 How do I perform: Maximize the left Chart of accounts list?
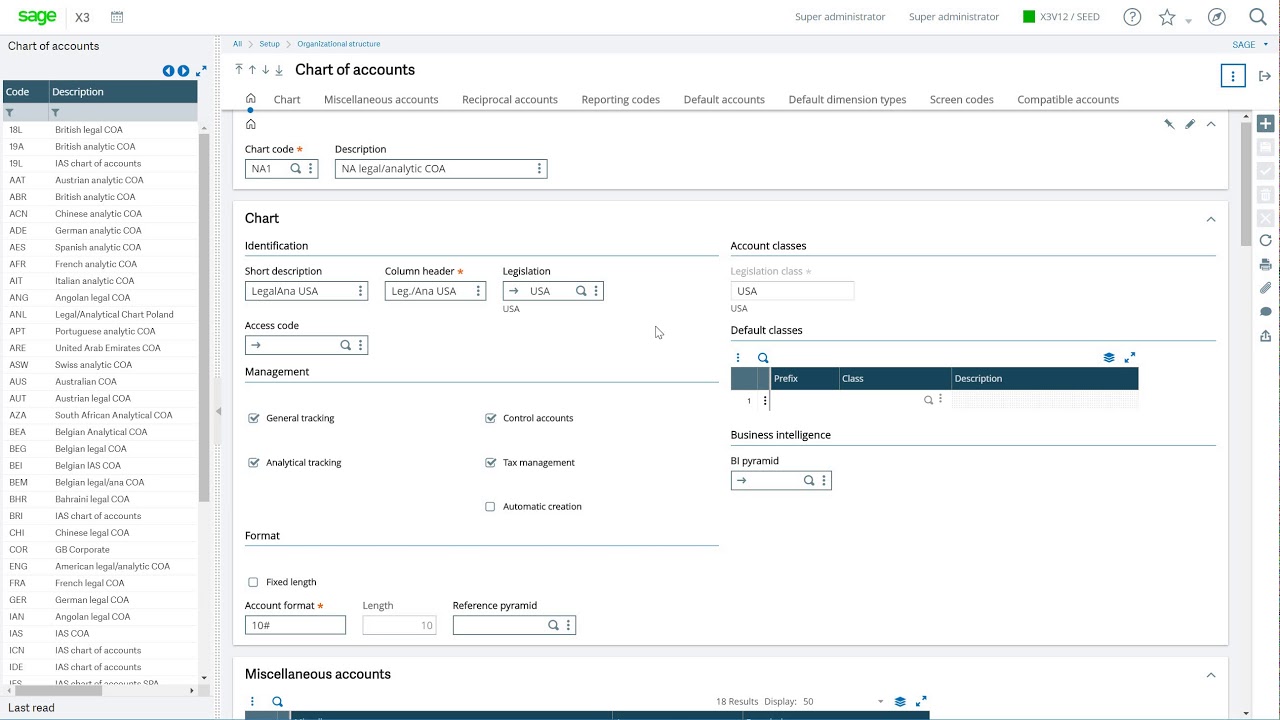click(x=201, y=71)
